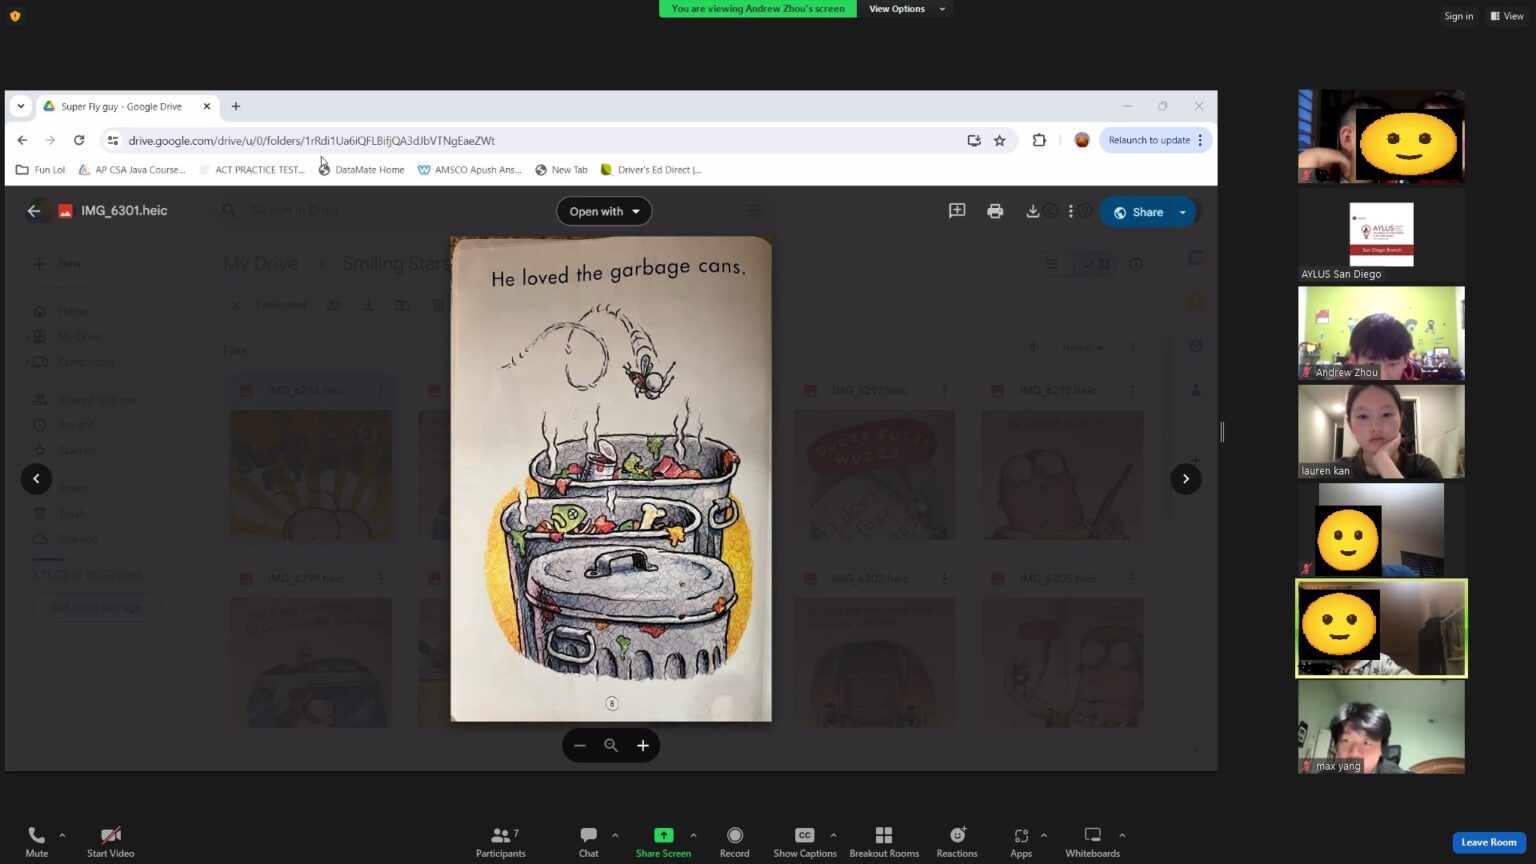Open AMSCO Apush Ans bookmark
Viewport: 1536px width, 864px height.
(x=469, y=170)
